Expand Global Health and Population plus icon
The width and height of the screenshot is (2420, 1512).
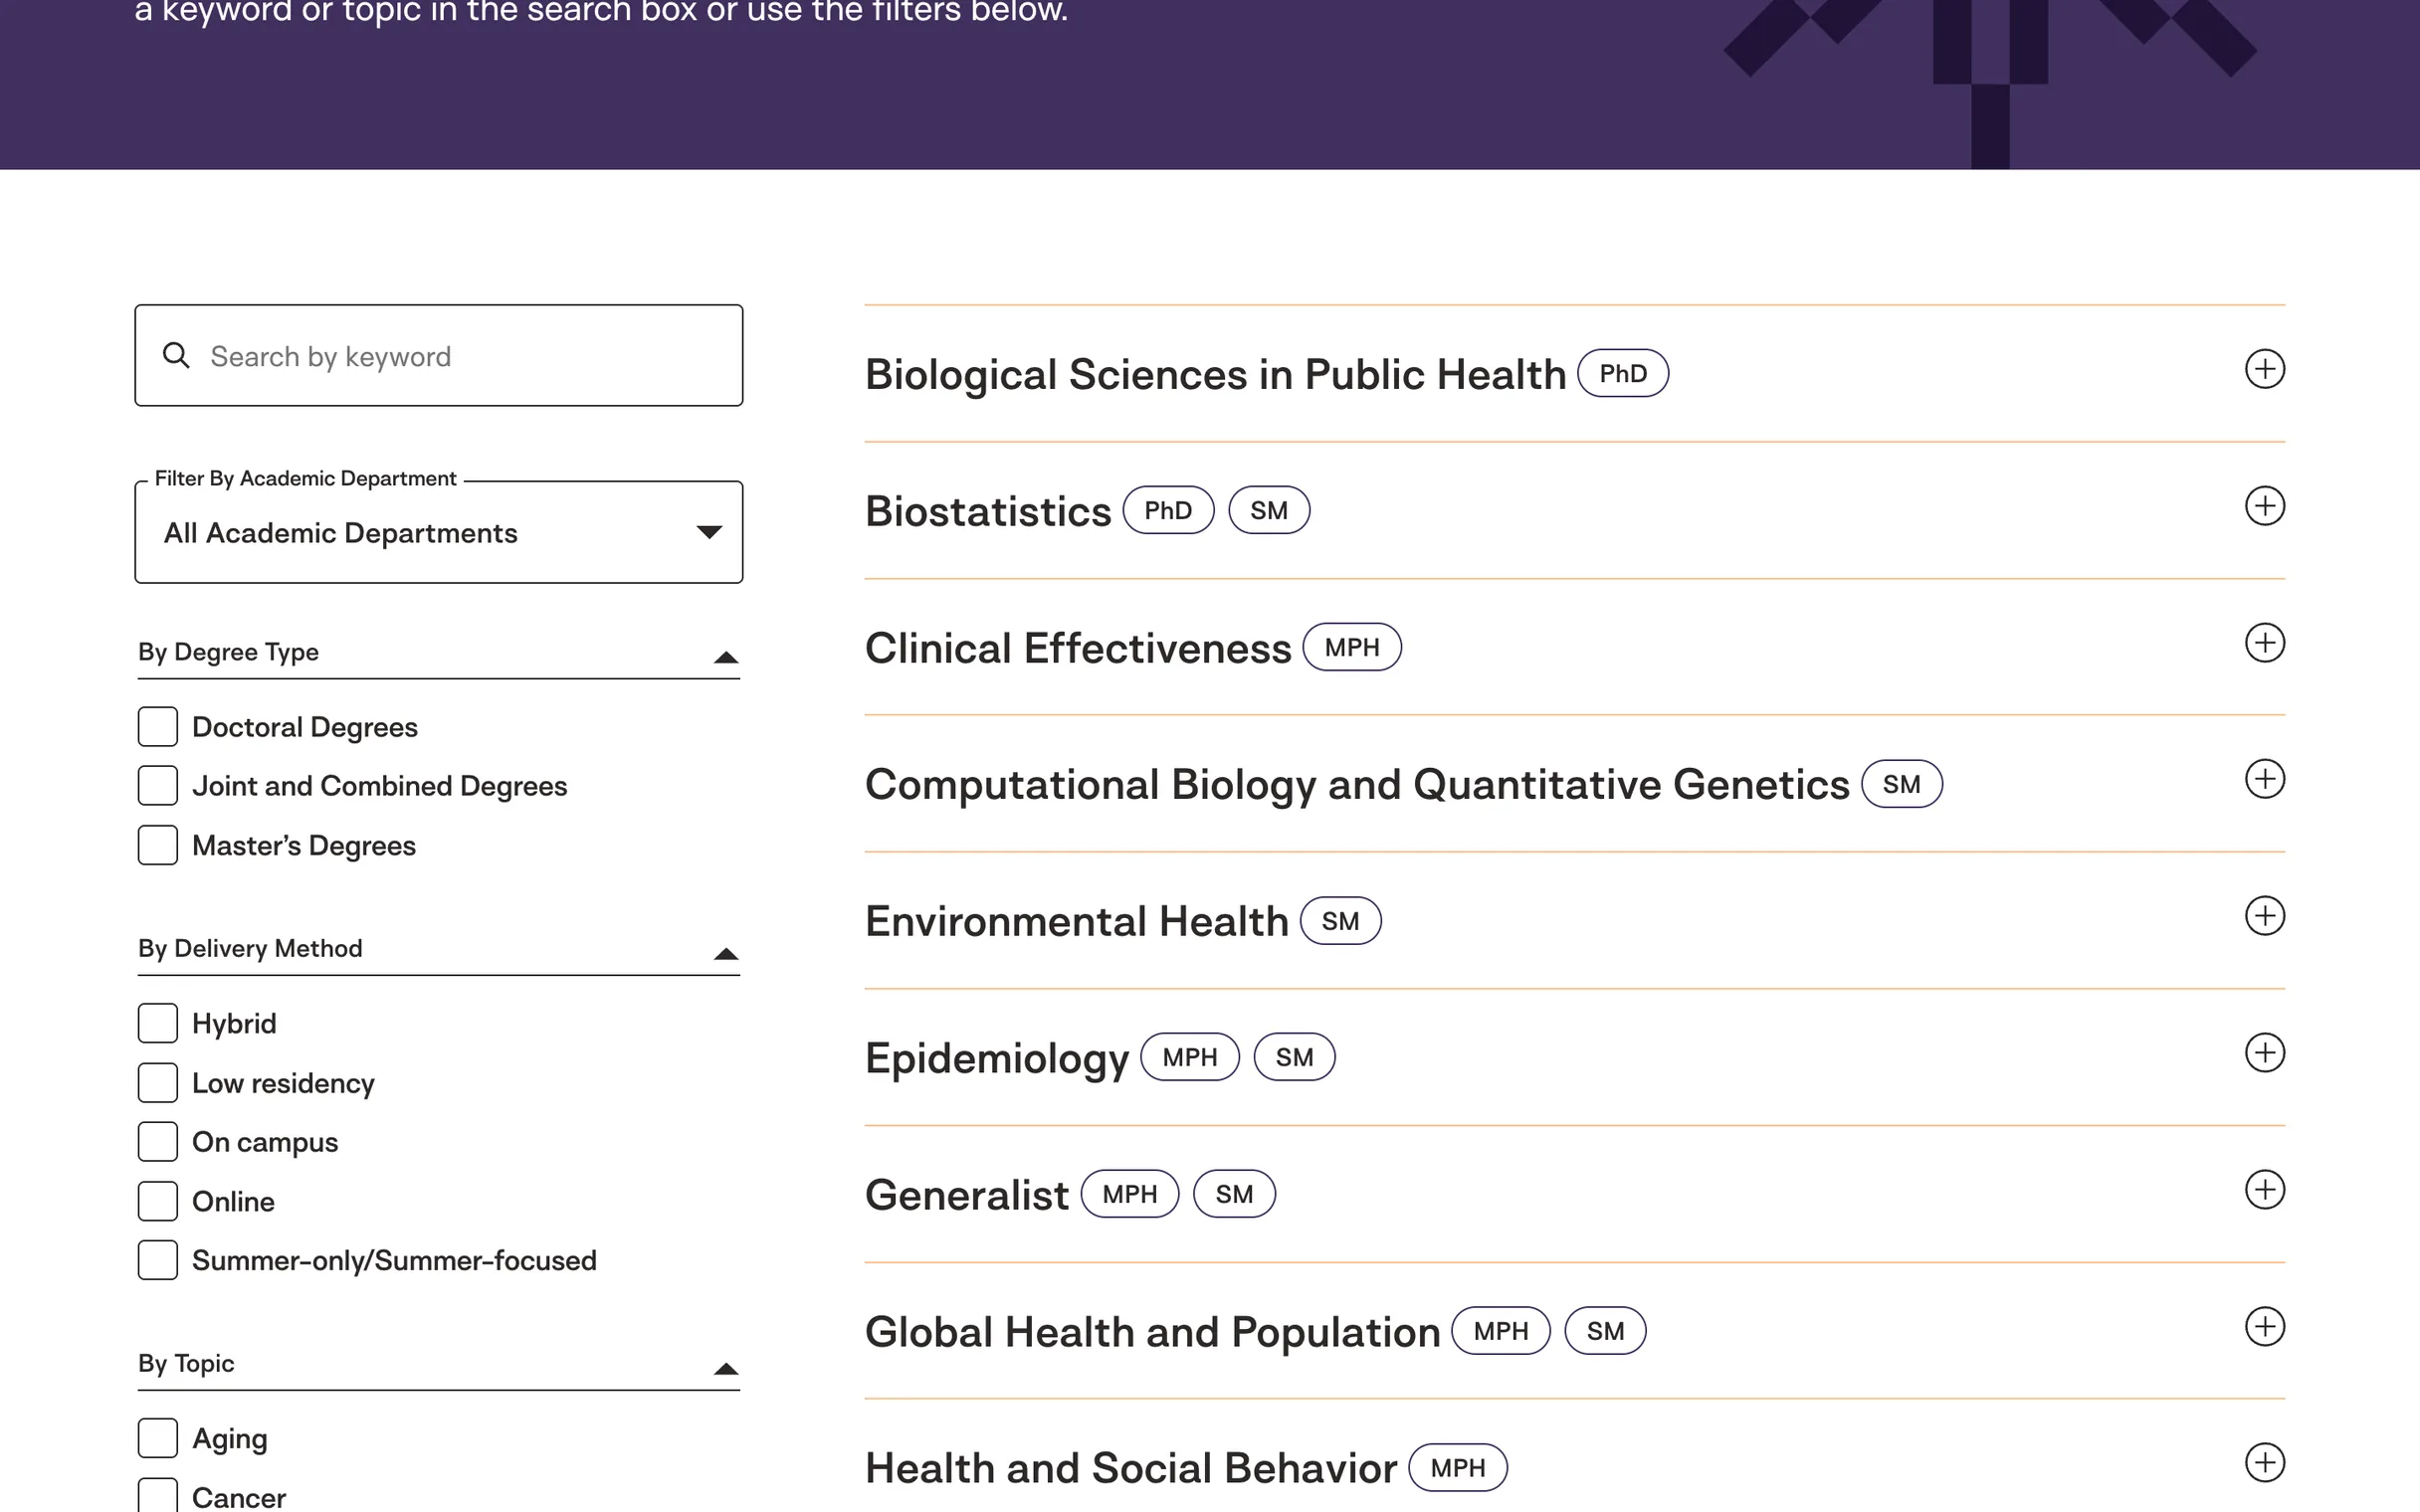[x=2264, y=1327]
